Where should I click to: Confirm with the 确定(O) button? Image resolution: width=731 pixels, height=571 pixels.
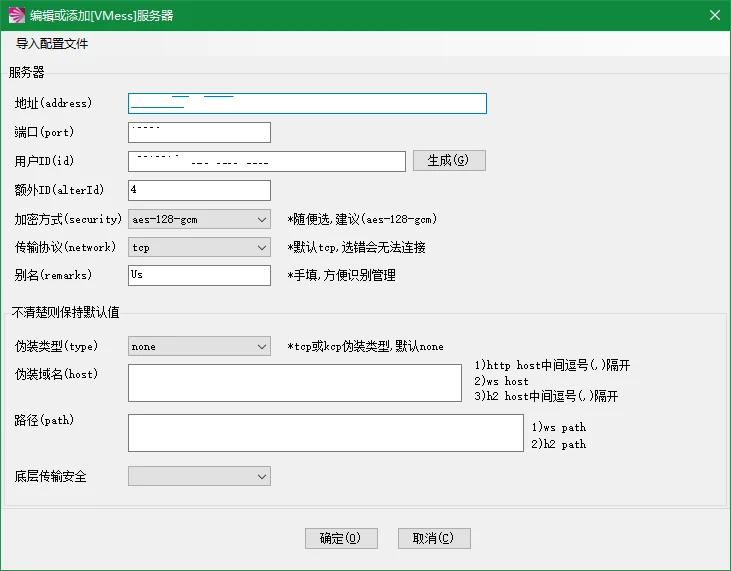(x=341, y=538)
